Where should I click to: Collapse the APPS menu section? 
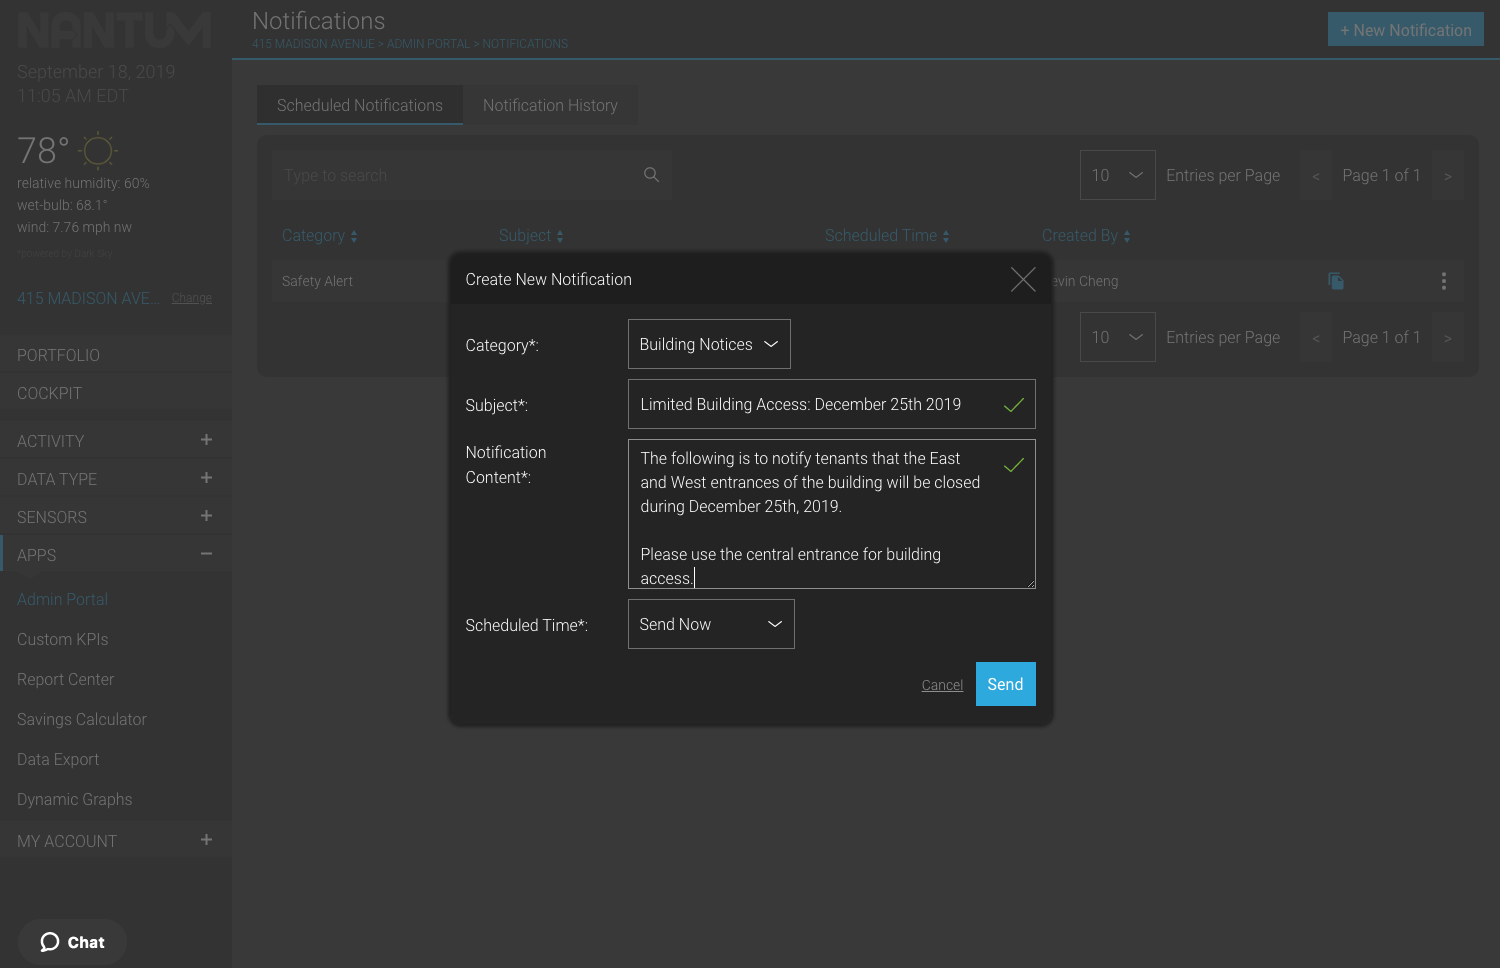(206, 554)
